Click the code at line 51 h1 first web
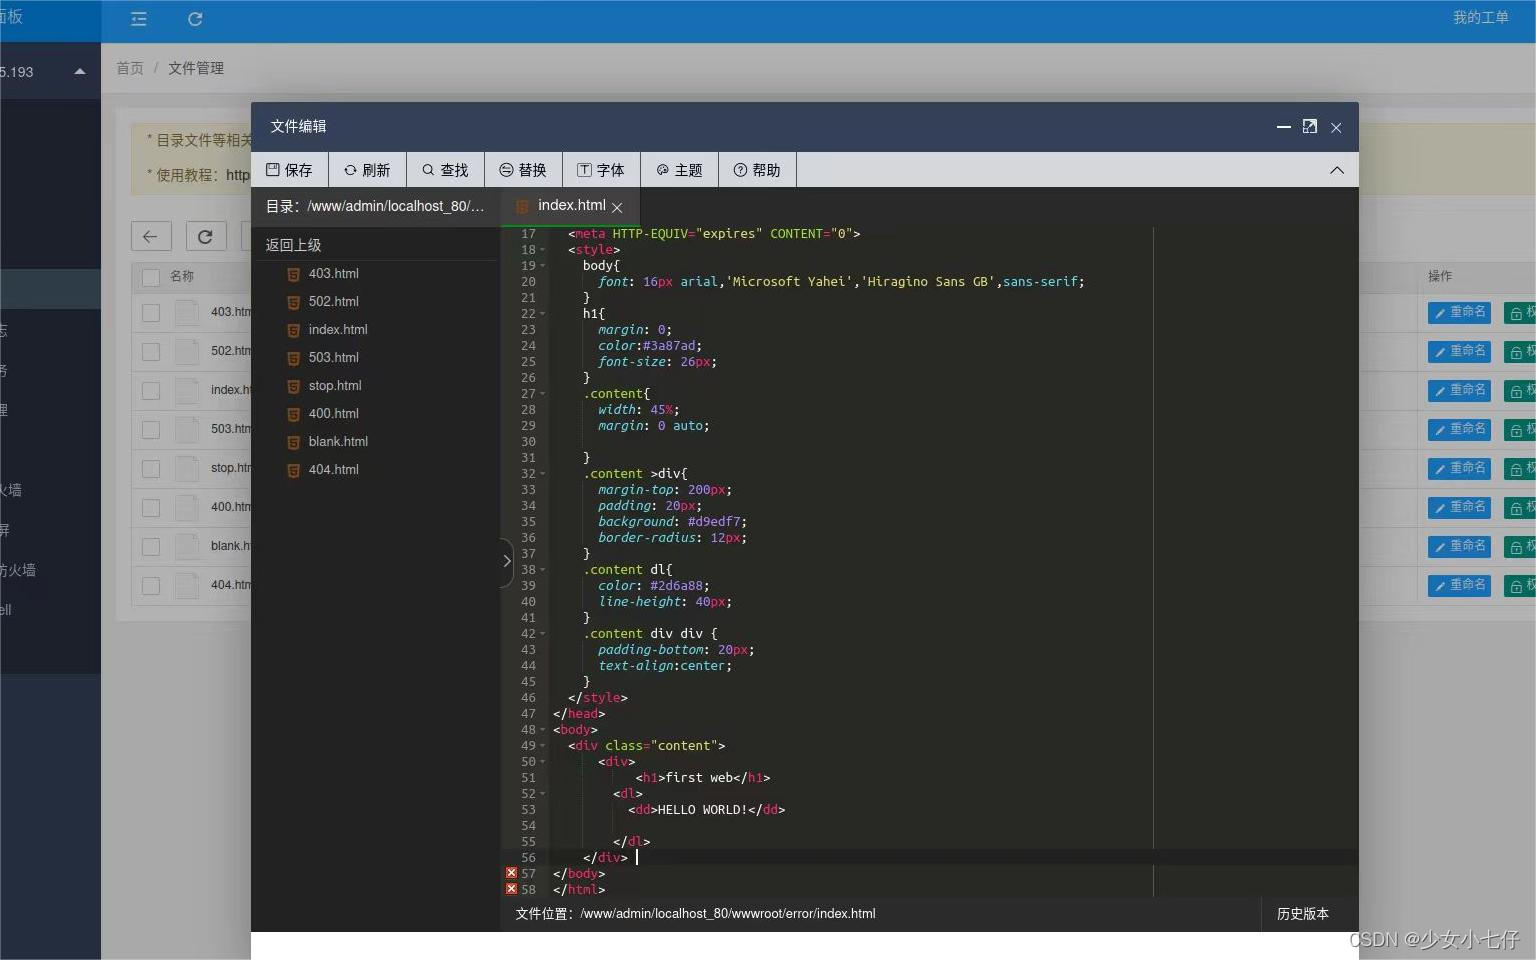This screenshot has height=960, width=1536. coord(702,778)
